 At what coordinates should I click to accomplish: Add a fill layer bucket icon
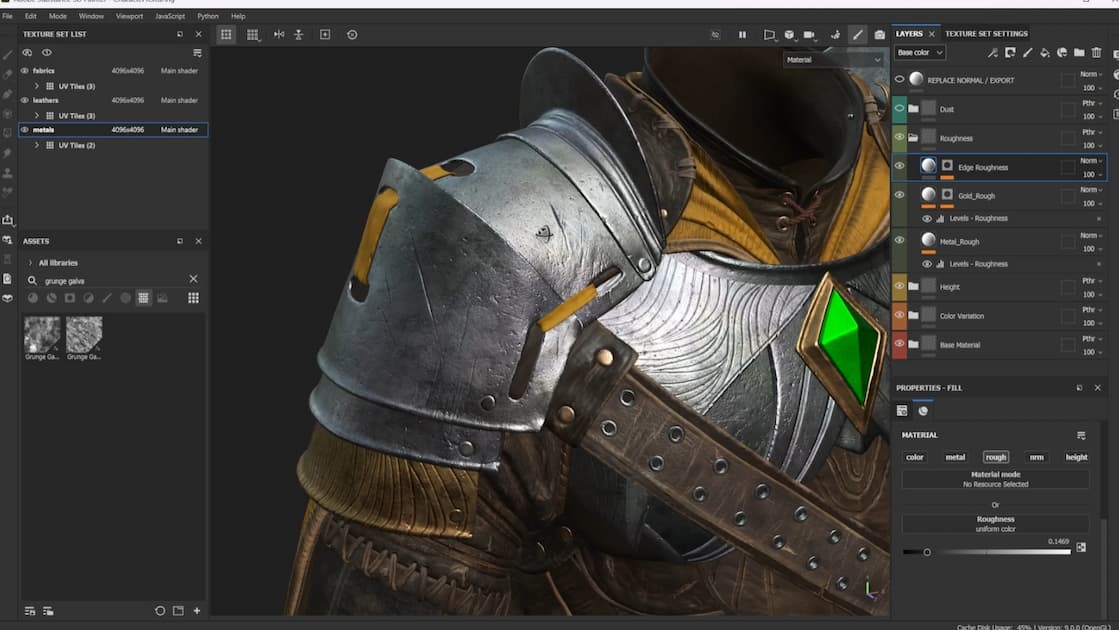(x=1045, y=53)
